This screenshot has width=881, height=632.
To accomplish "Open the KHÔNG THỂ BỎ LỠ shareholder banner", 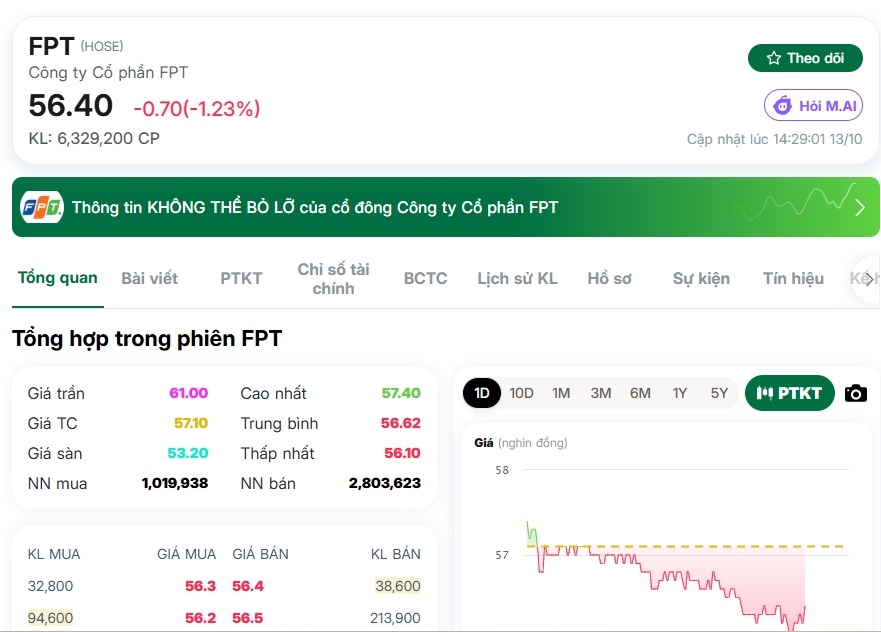I will coord(446,207).
